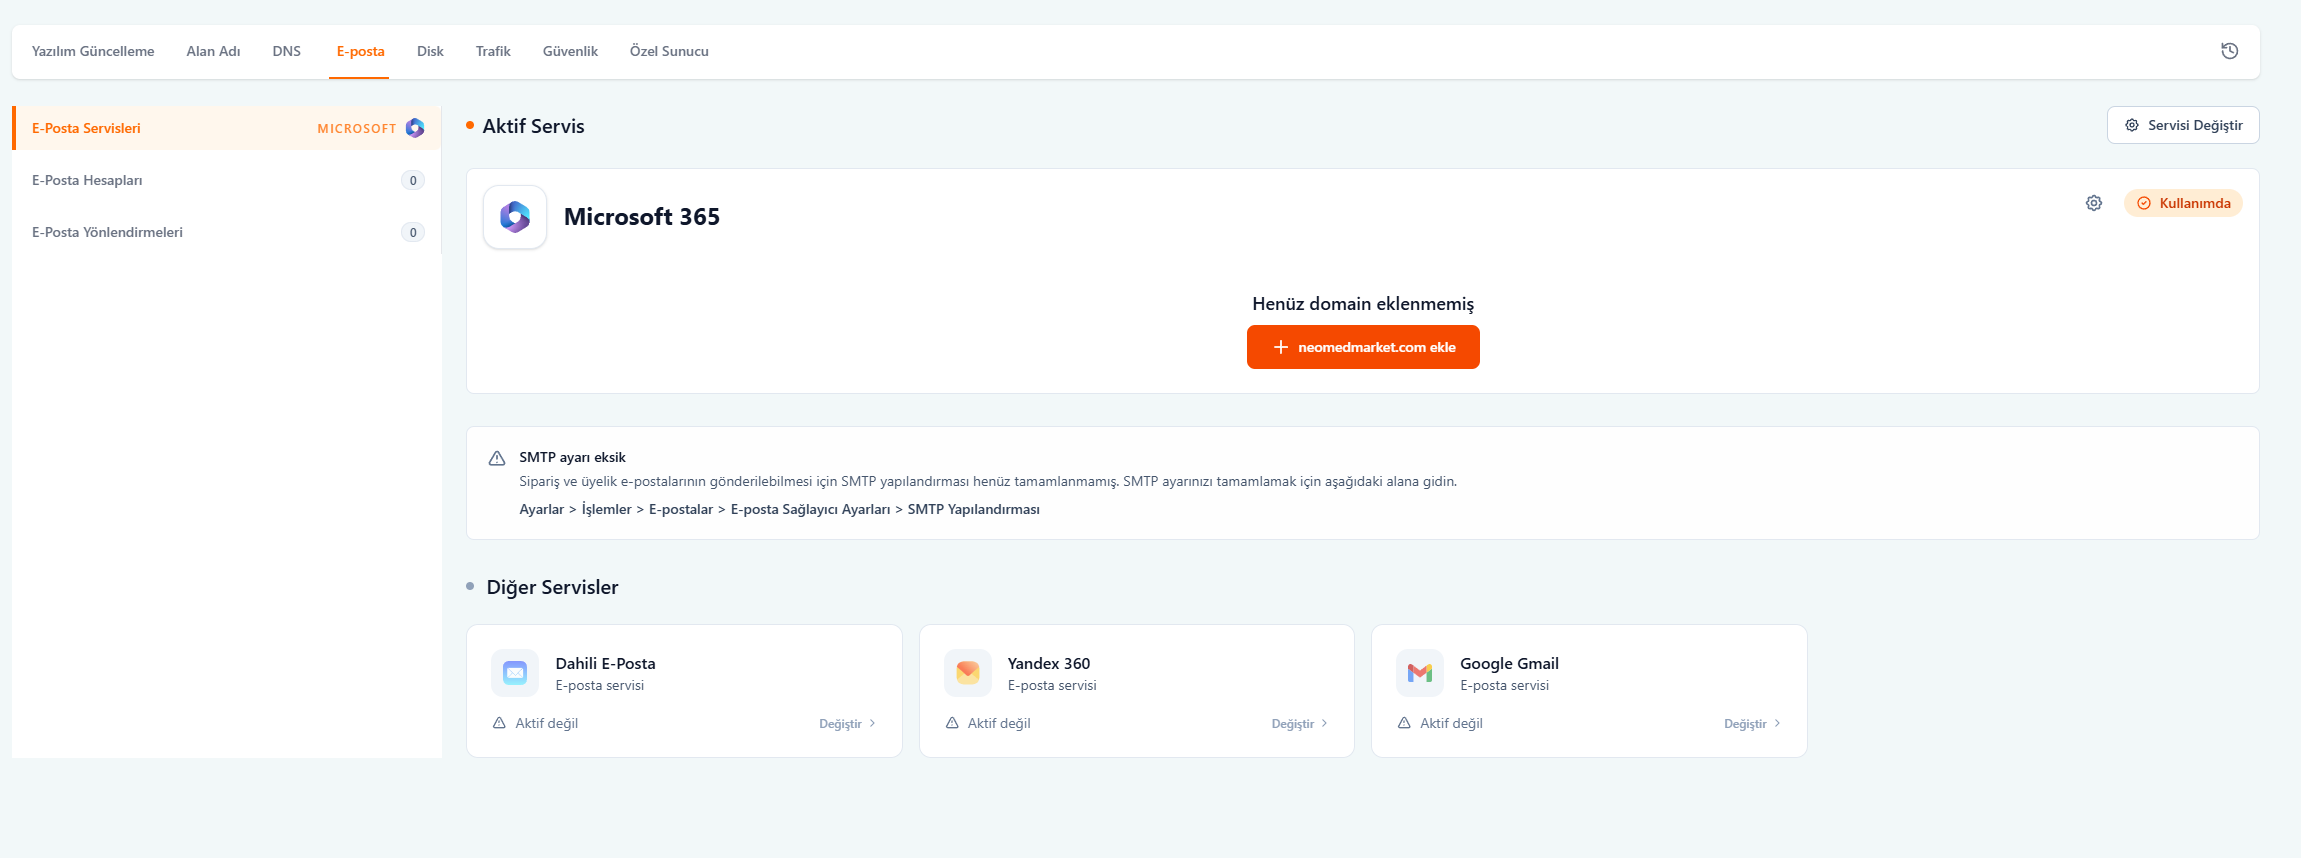This screenshot has height=858, width=2301.
Task: Click the SMTP warning triangle icon
Action: (x=497, y=458)
